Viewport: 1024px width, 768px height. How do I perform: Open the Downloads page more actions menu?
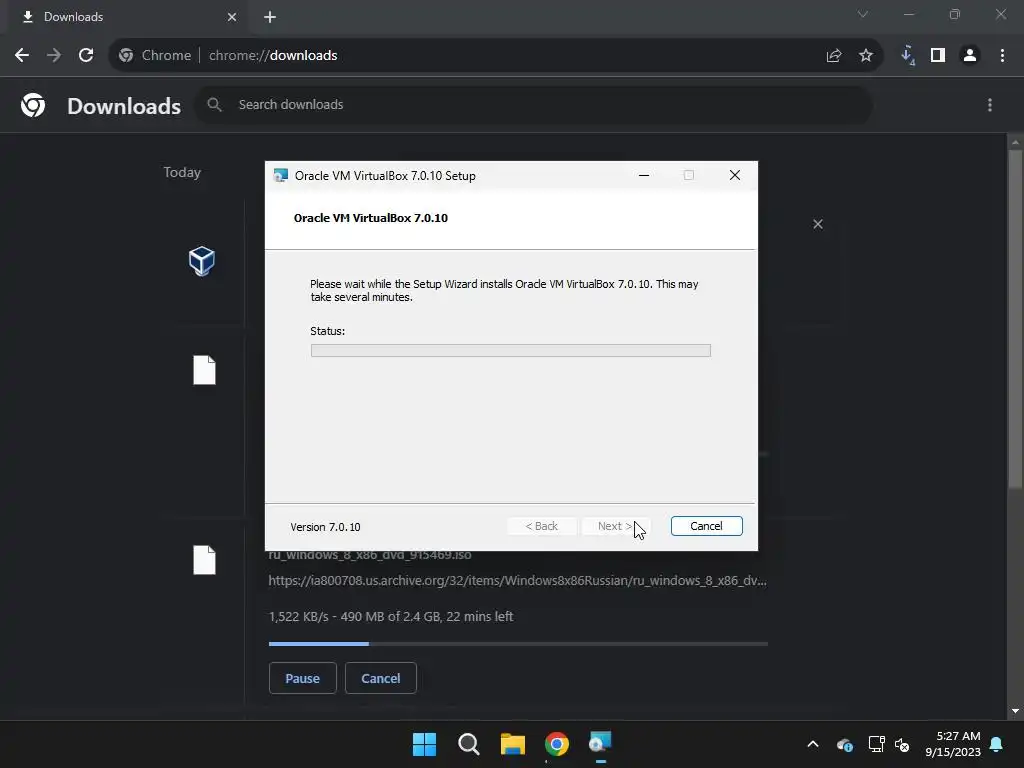[x=990, y=105]
